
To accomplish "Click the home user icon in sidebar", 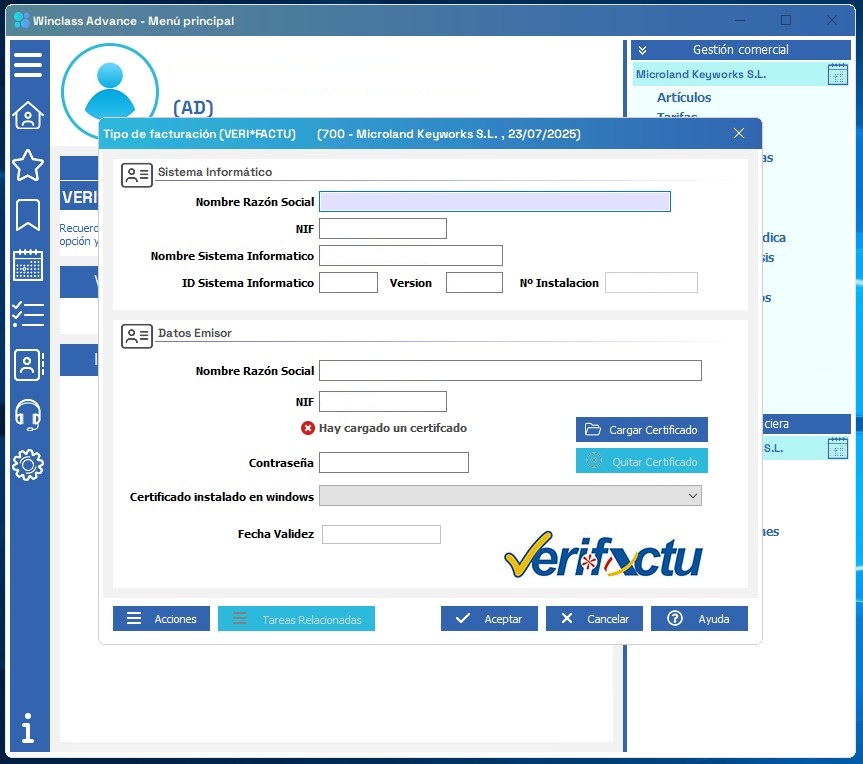I will coord(28,116).
